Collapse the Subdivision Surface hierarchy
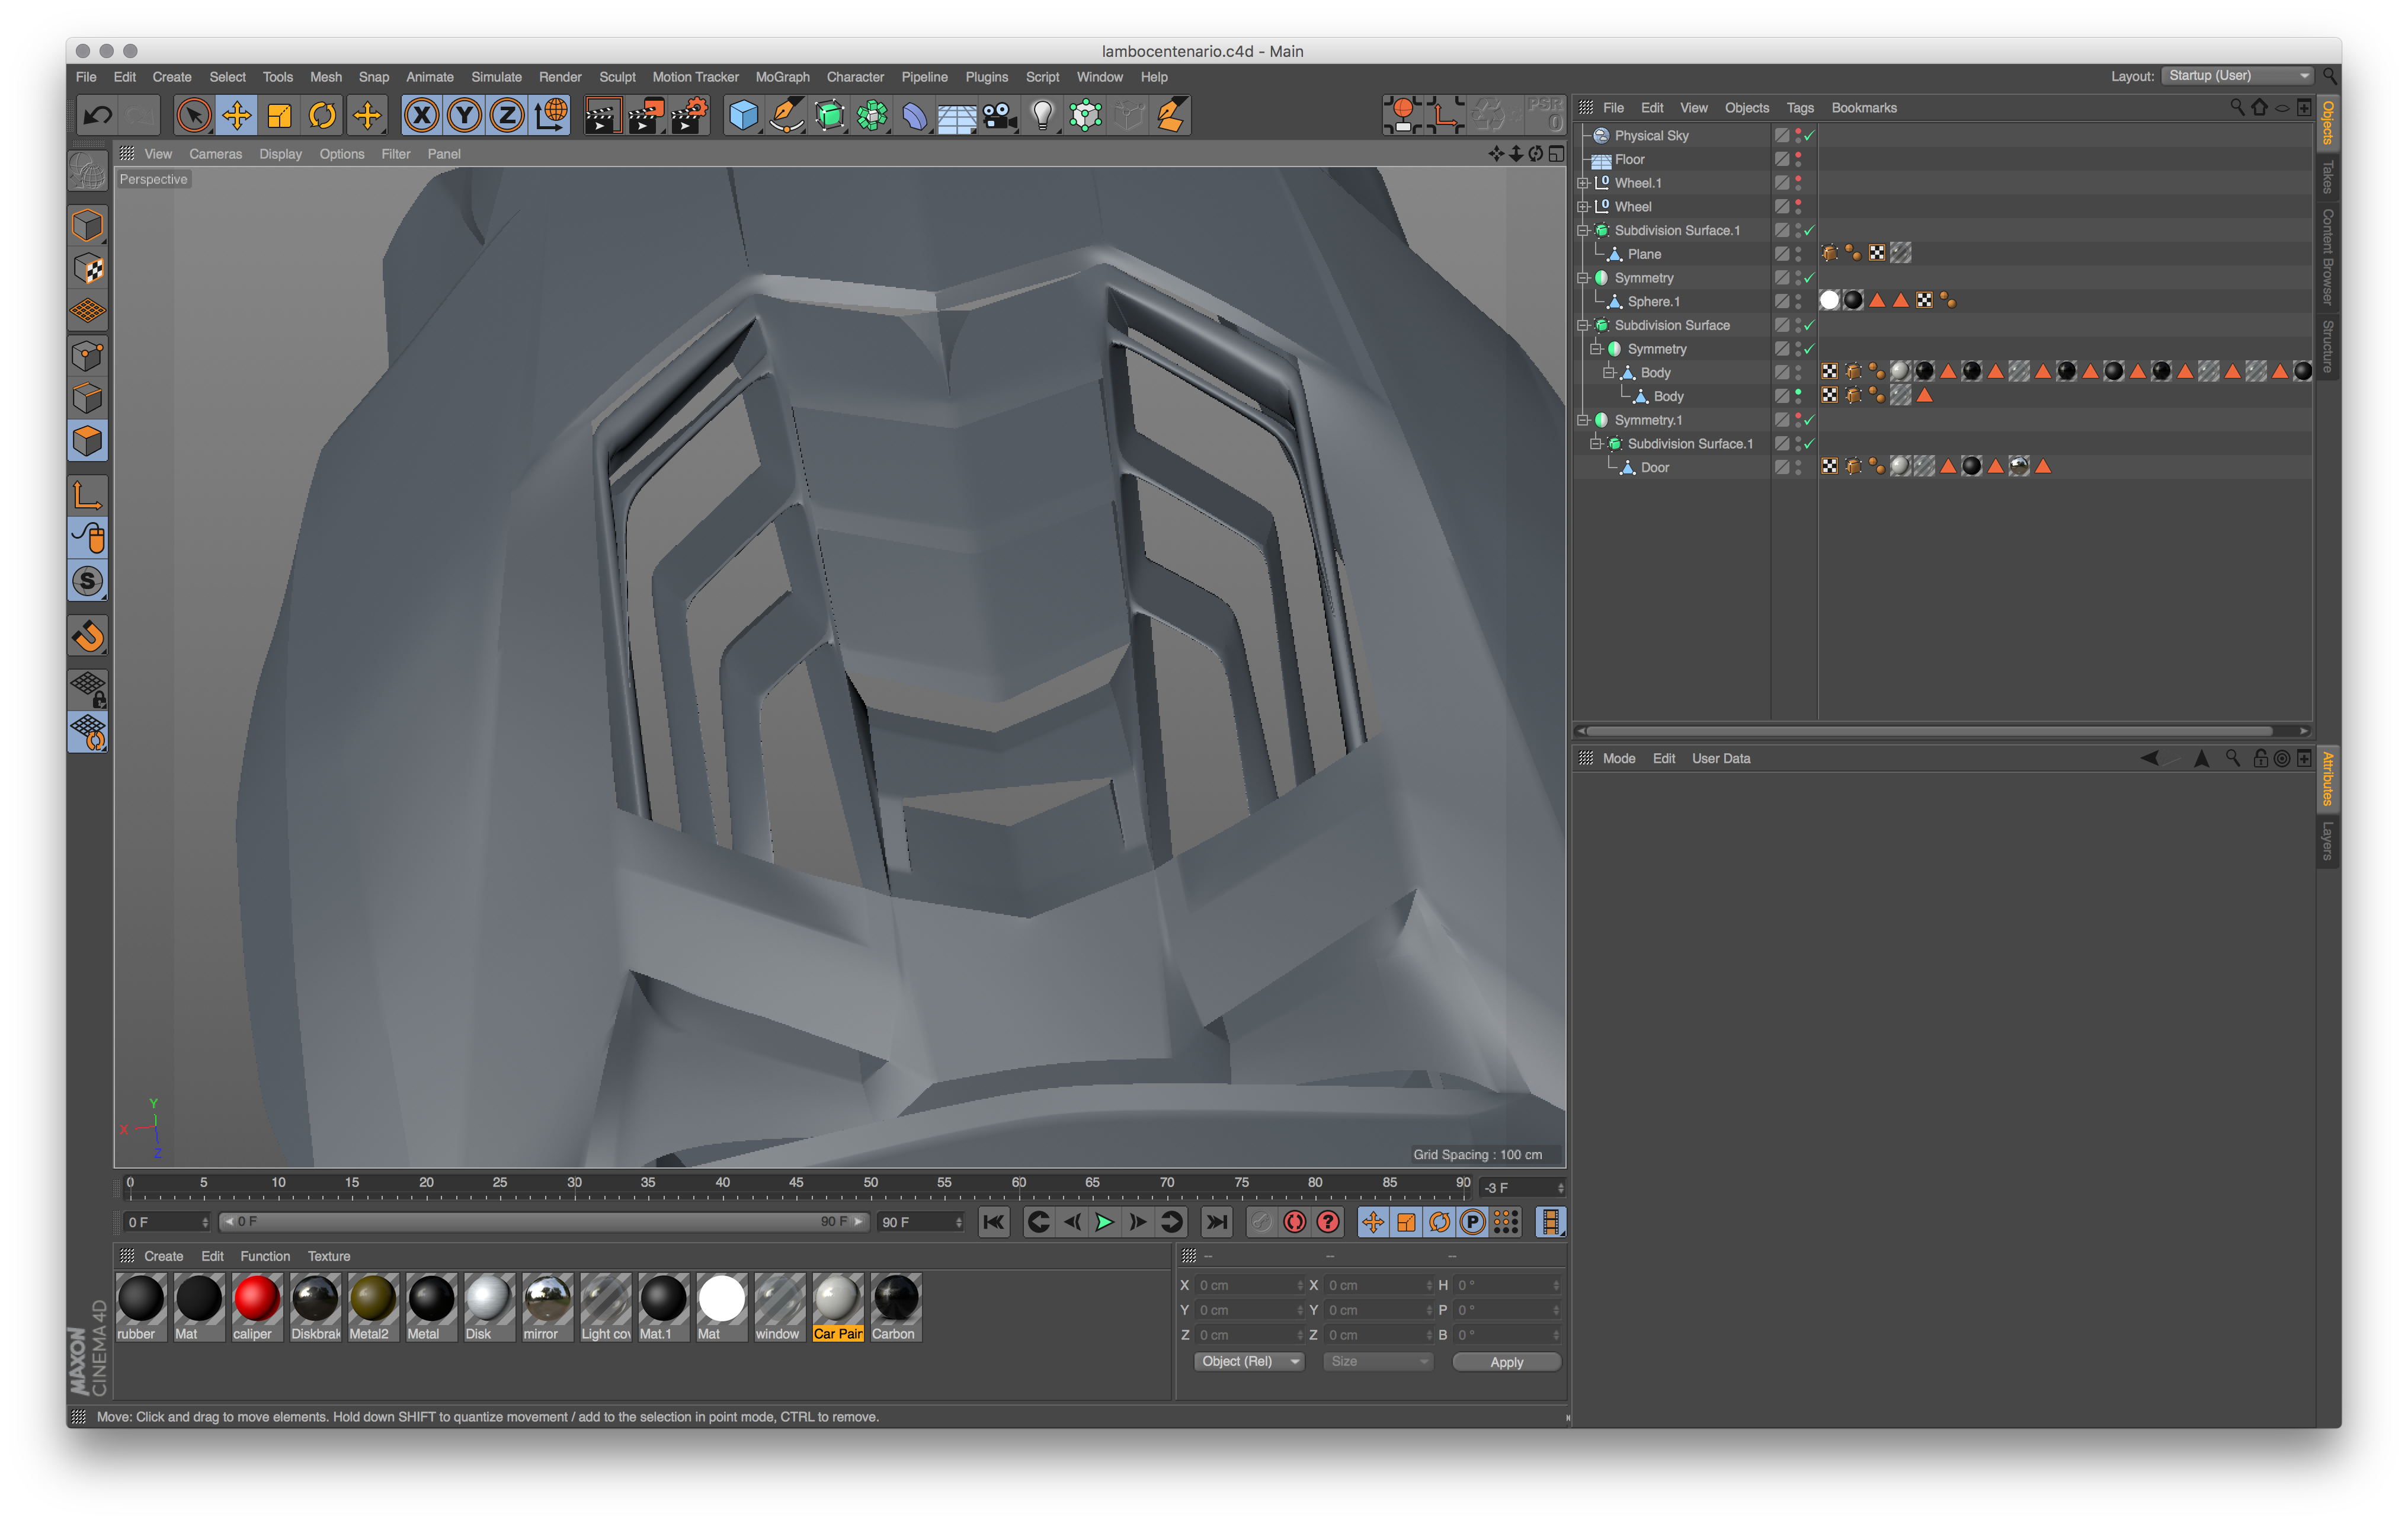Screen dimensions: 2408x1523 [x=1582, y=325]
